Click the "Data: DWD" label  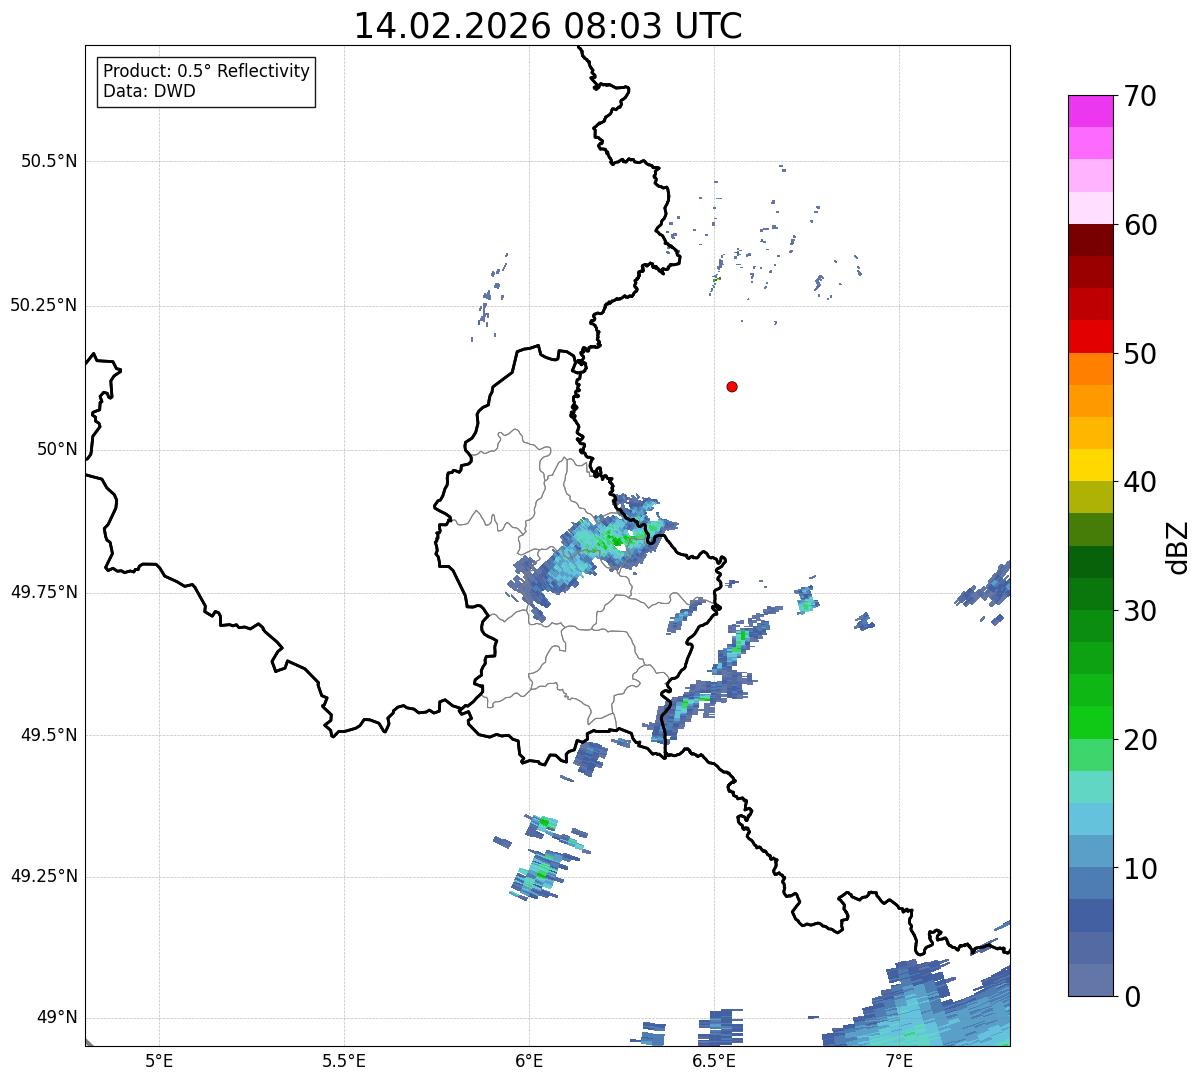point(149,91)
